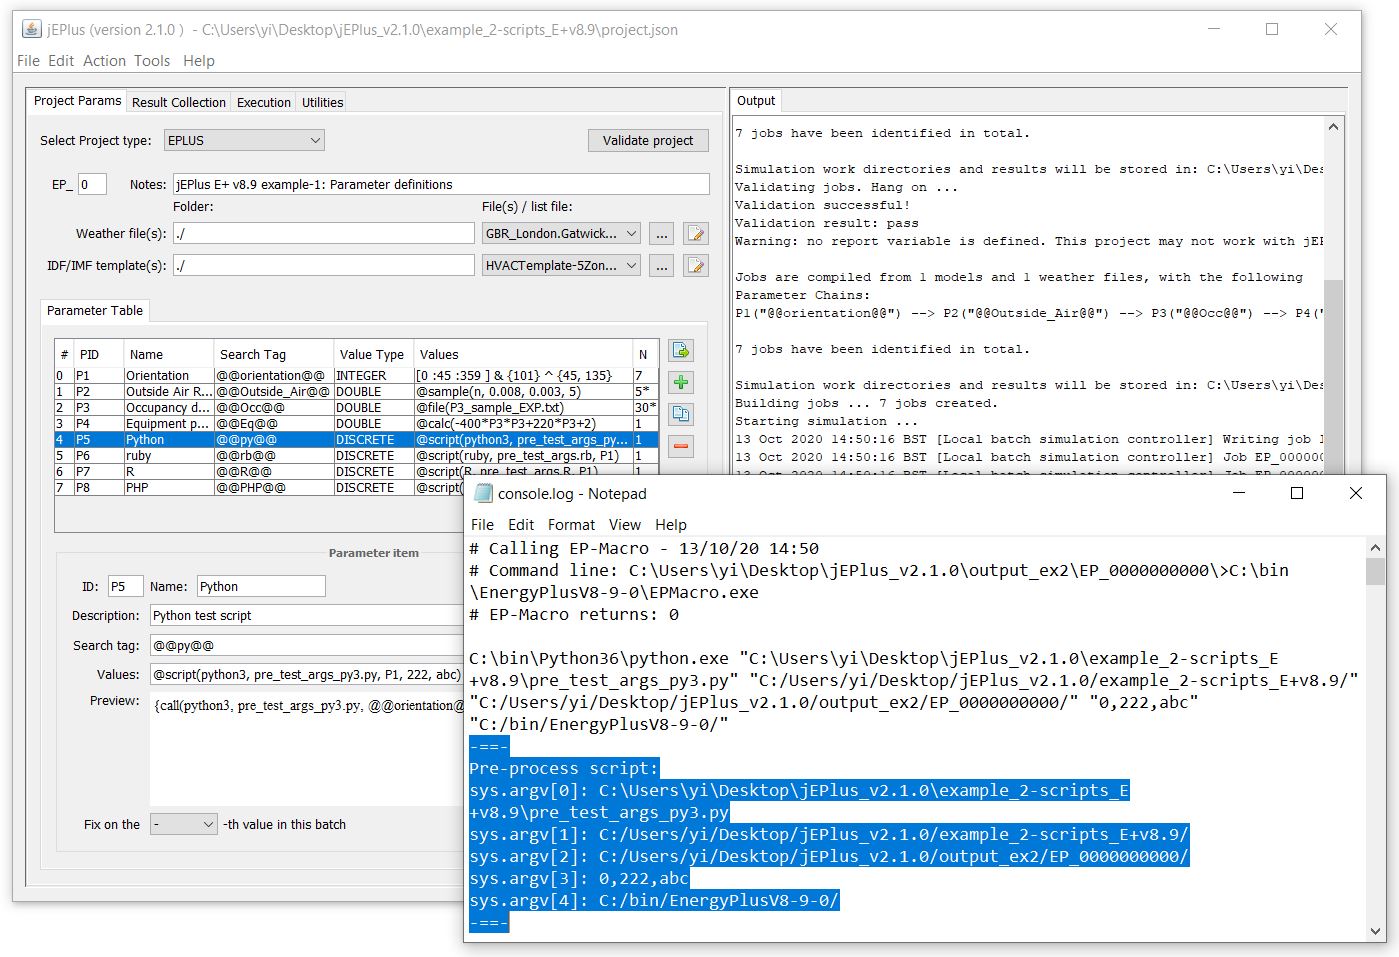Click the add parameter green plus icon

point(681,382)
